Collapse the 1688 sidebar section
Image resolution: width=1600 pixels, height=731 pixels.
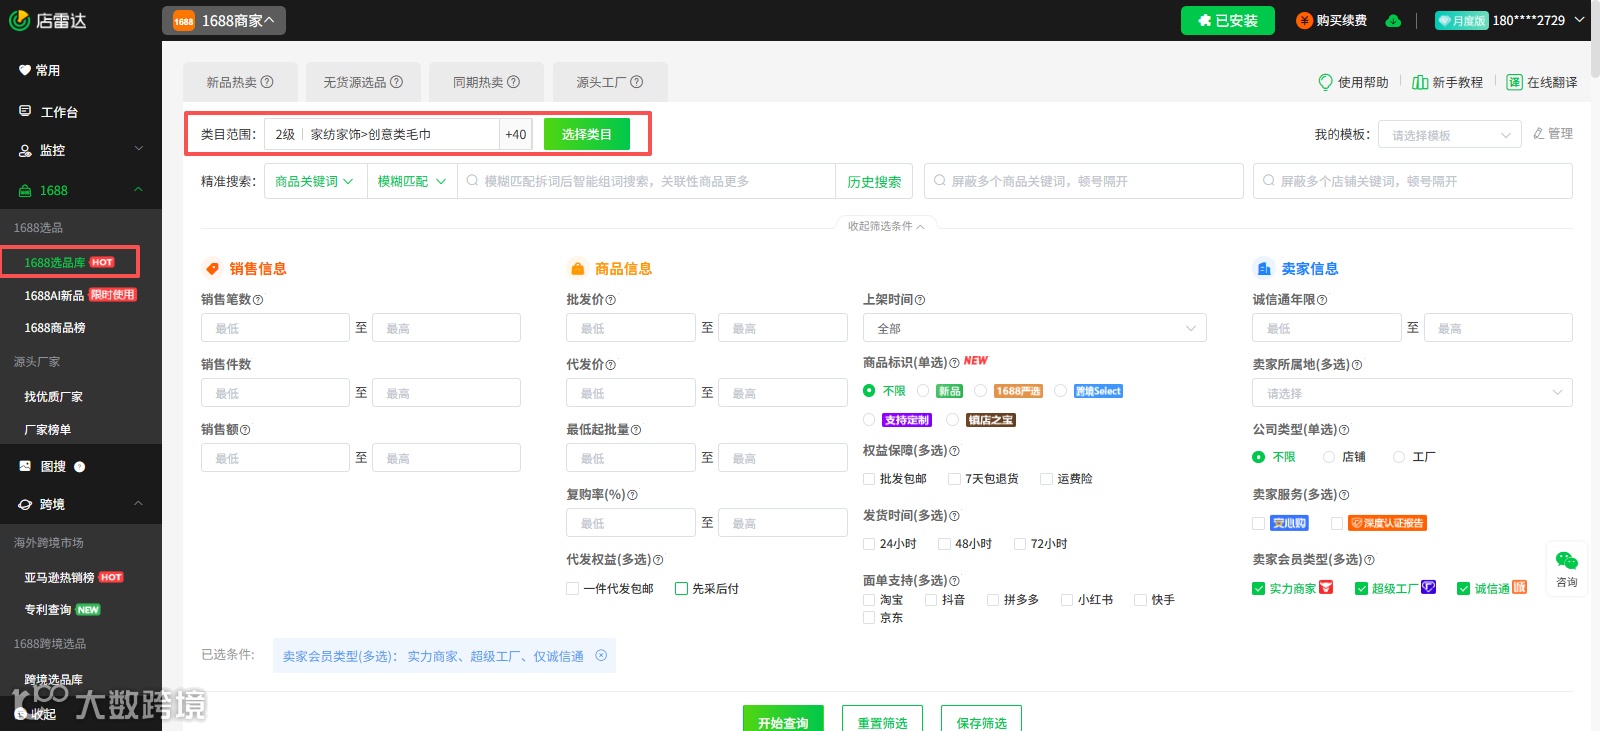pyautogui.click(x=138, y=190)
